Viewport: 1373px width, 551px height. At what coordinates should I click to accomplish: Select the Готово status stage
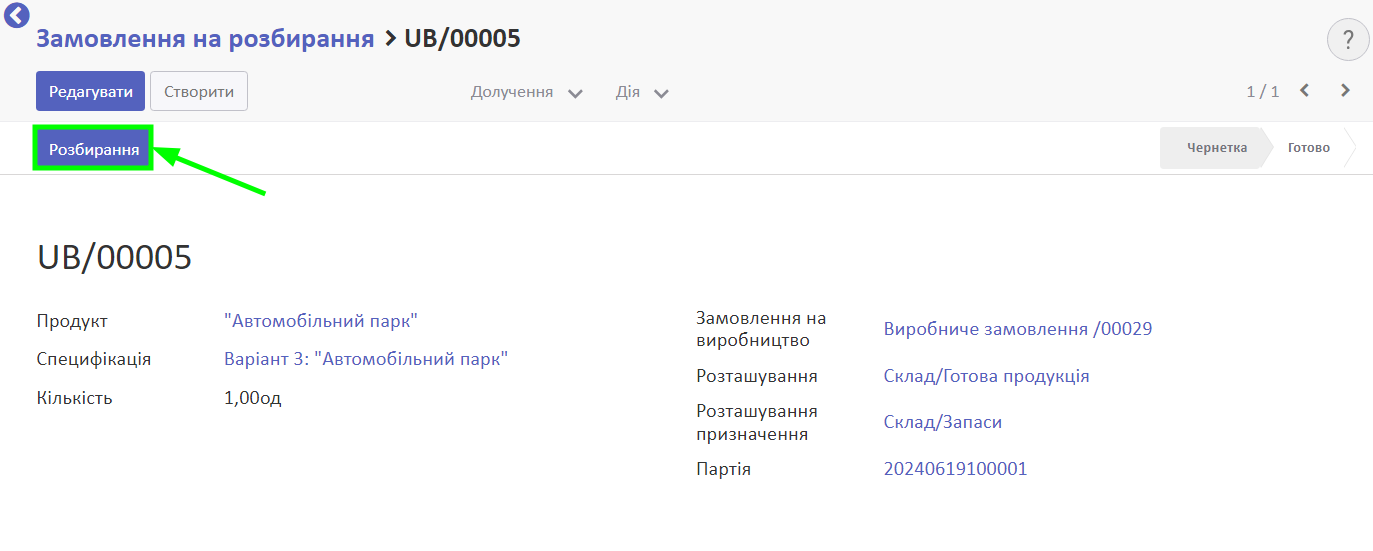pyautogui.click(x=1309, y=147)
